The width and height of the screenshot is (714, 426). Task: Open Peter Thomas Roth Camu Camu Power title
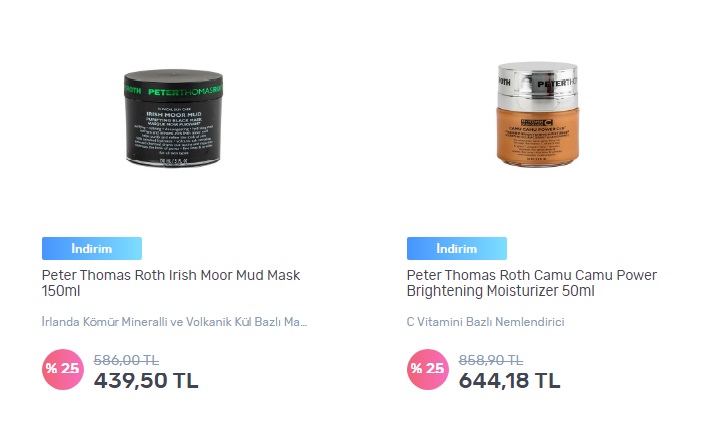pyautogui.click(x=531, y=283)
